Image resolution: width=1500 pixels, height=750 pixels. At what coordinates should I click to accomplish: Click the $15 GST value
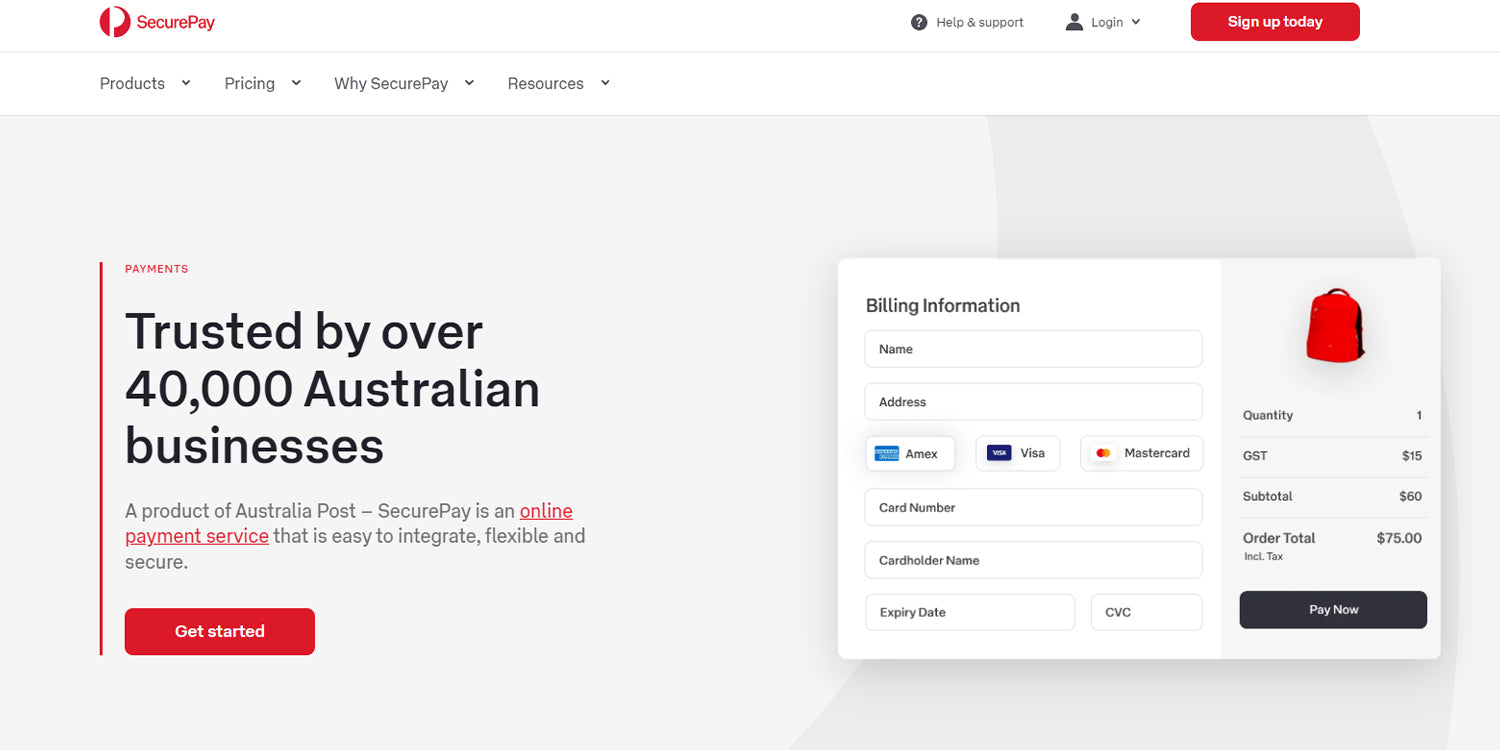click(x=1412, y=456)
